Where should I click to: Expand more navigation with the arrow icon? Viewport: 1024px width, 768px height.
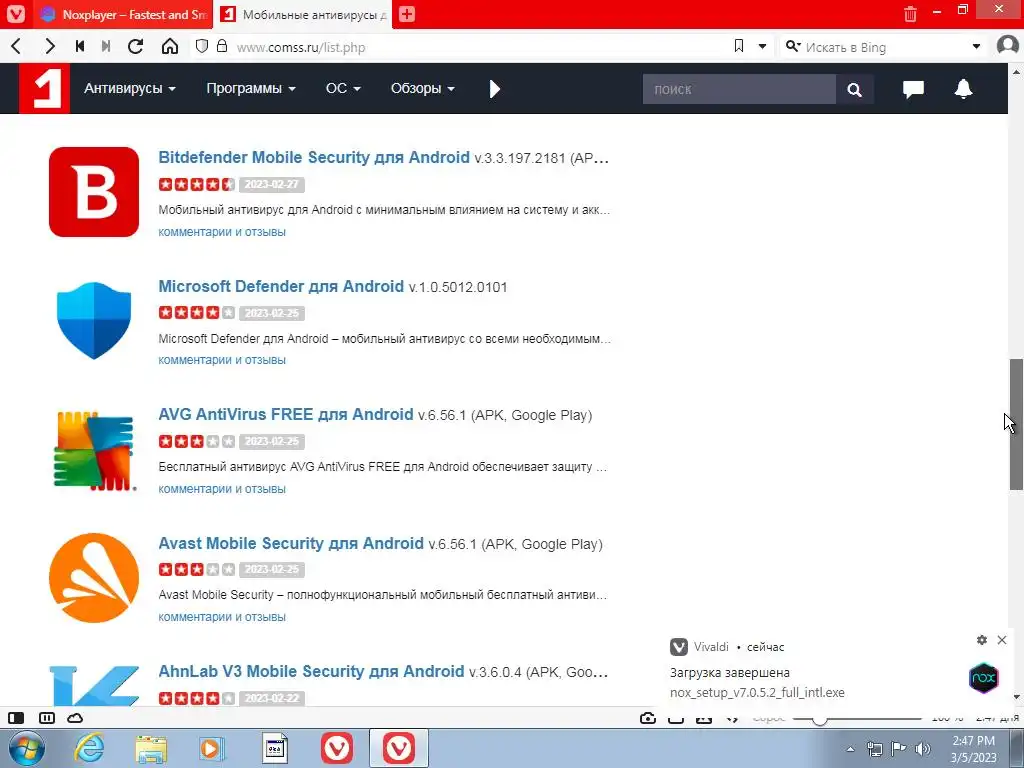494,89
